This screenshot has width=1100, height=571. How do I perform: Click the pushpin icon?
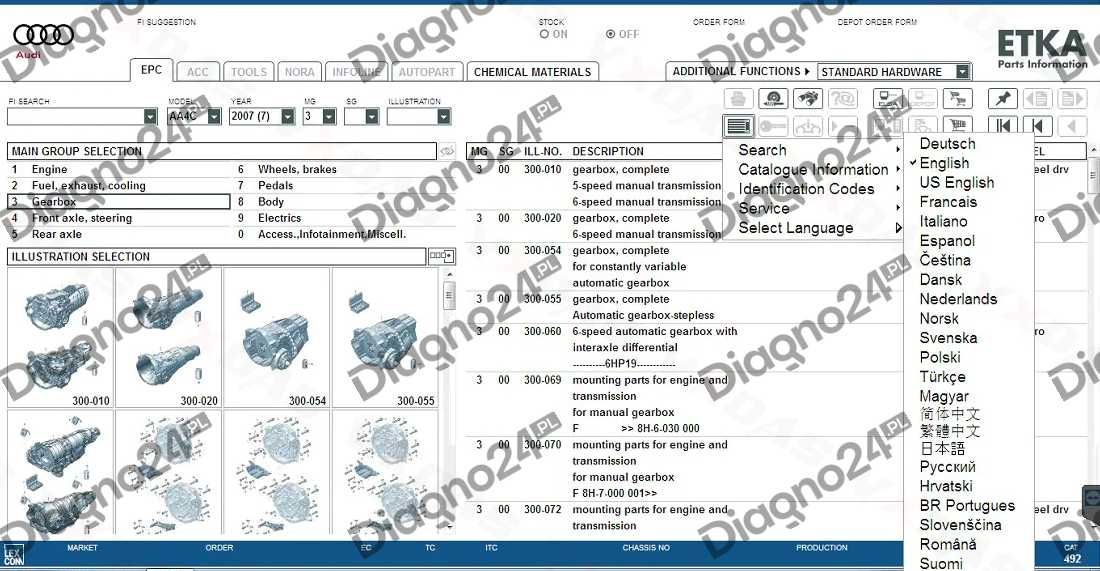[x=1002, y=99]
